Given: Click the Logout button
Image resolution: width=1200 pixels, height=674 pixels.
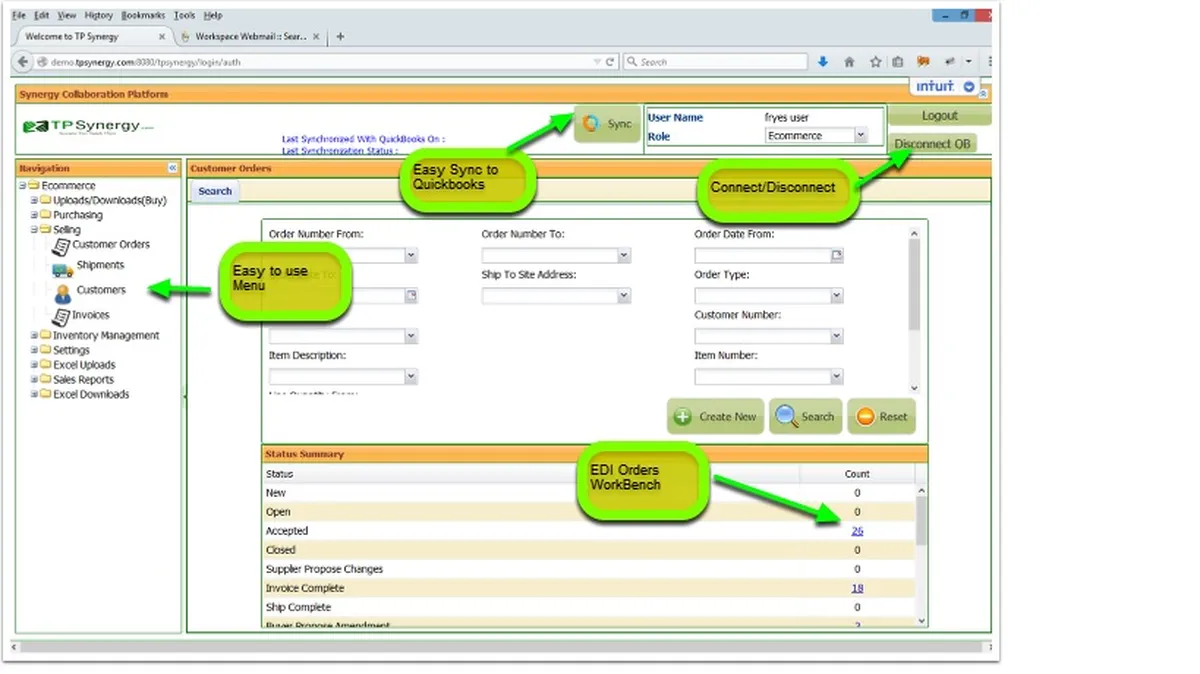Looking at the screenshot, I should 939,116.
